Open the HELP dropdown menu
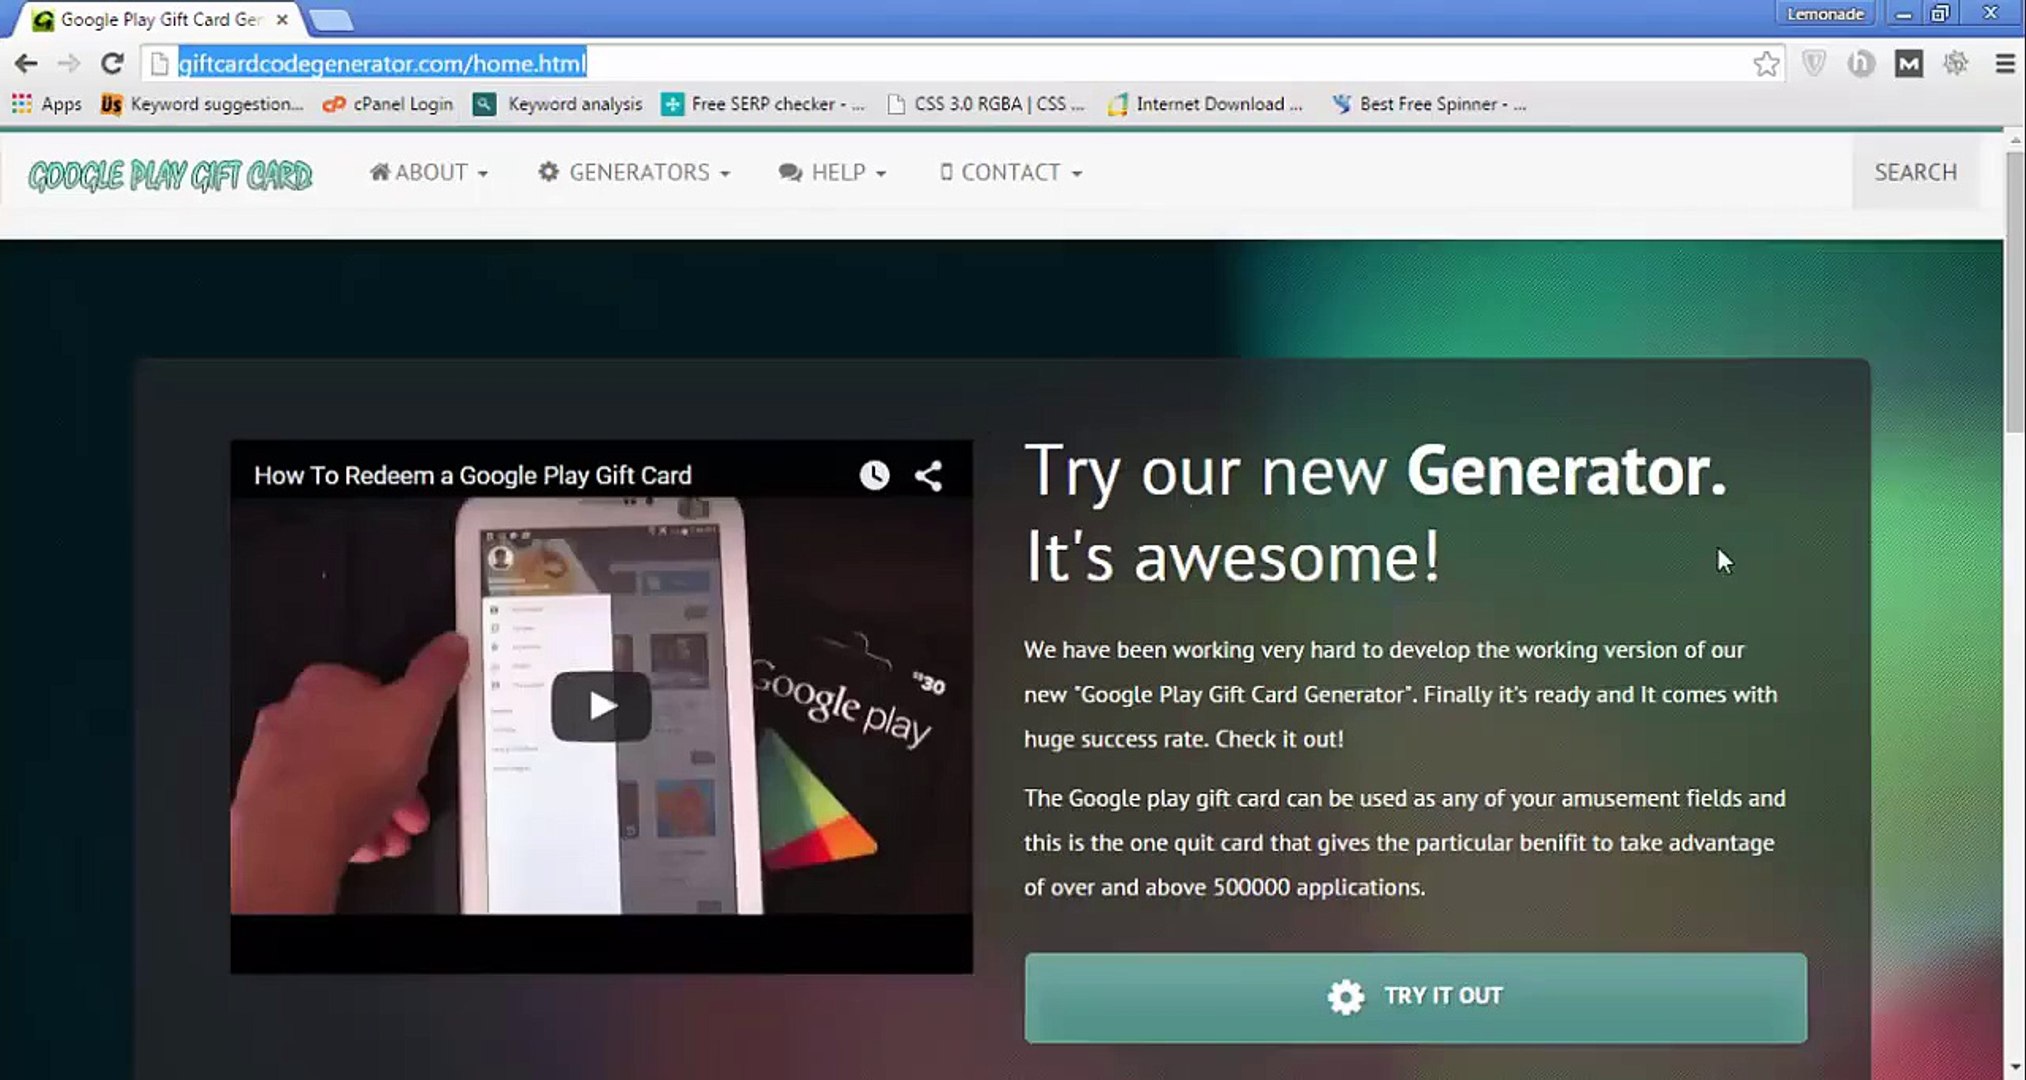 pyautogui.click(x=833, y=173)
